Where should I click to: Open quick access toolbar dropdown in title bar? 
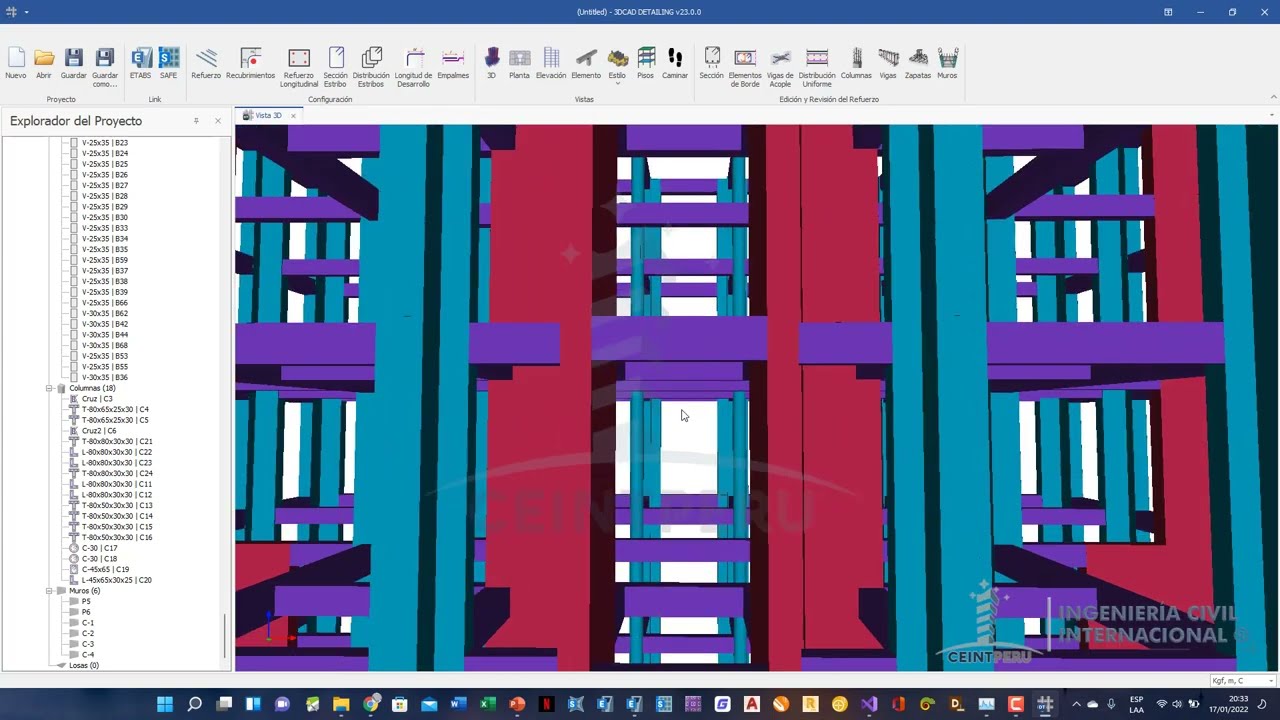(26, 12)
